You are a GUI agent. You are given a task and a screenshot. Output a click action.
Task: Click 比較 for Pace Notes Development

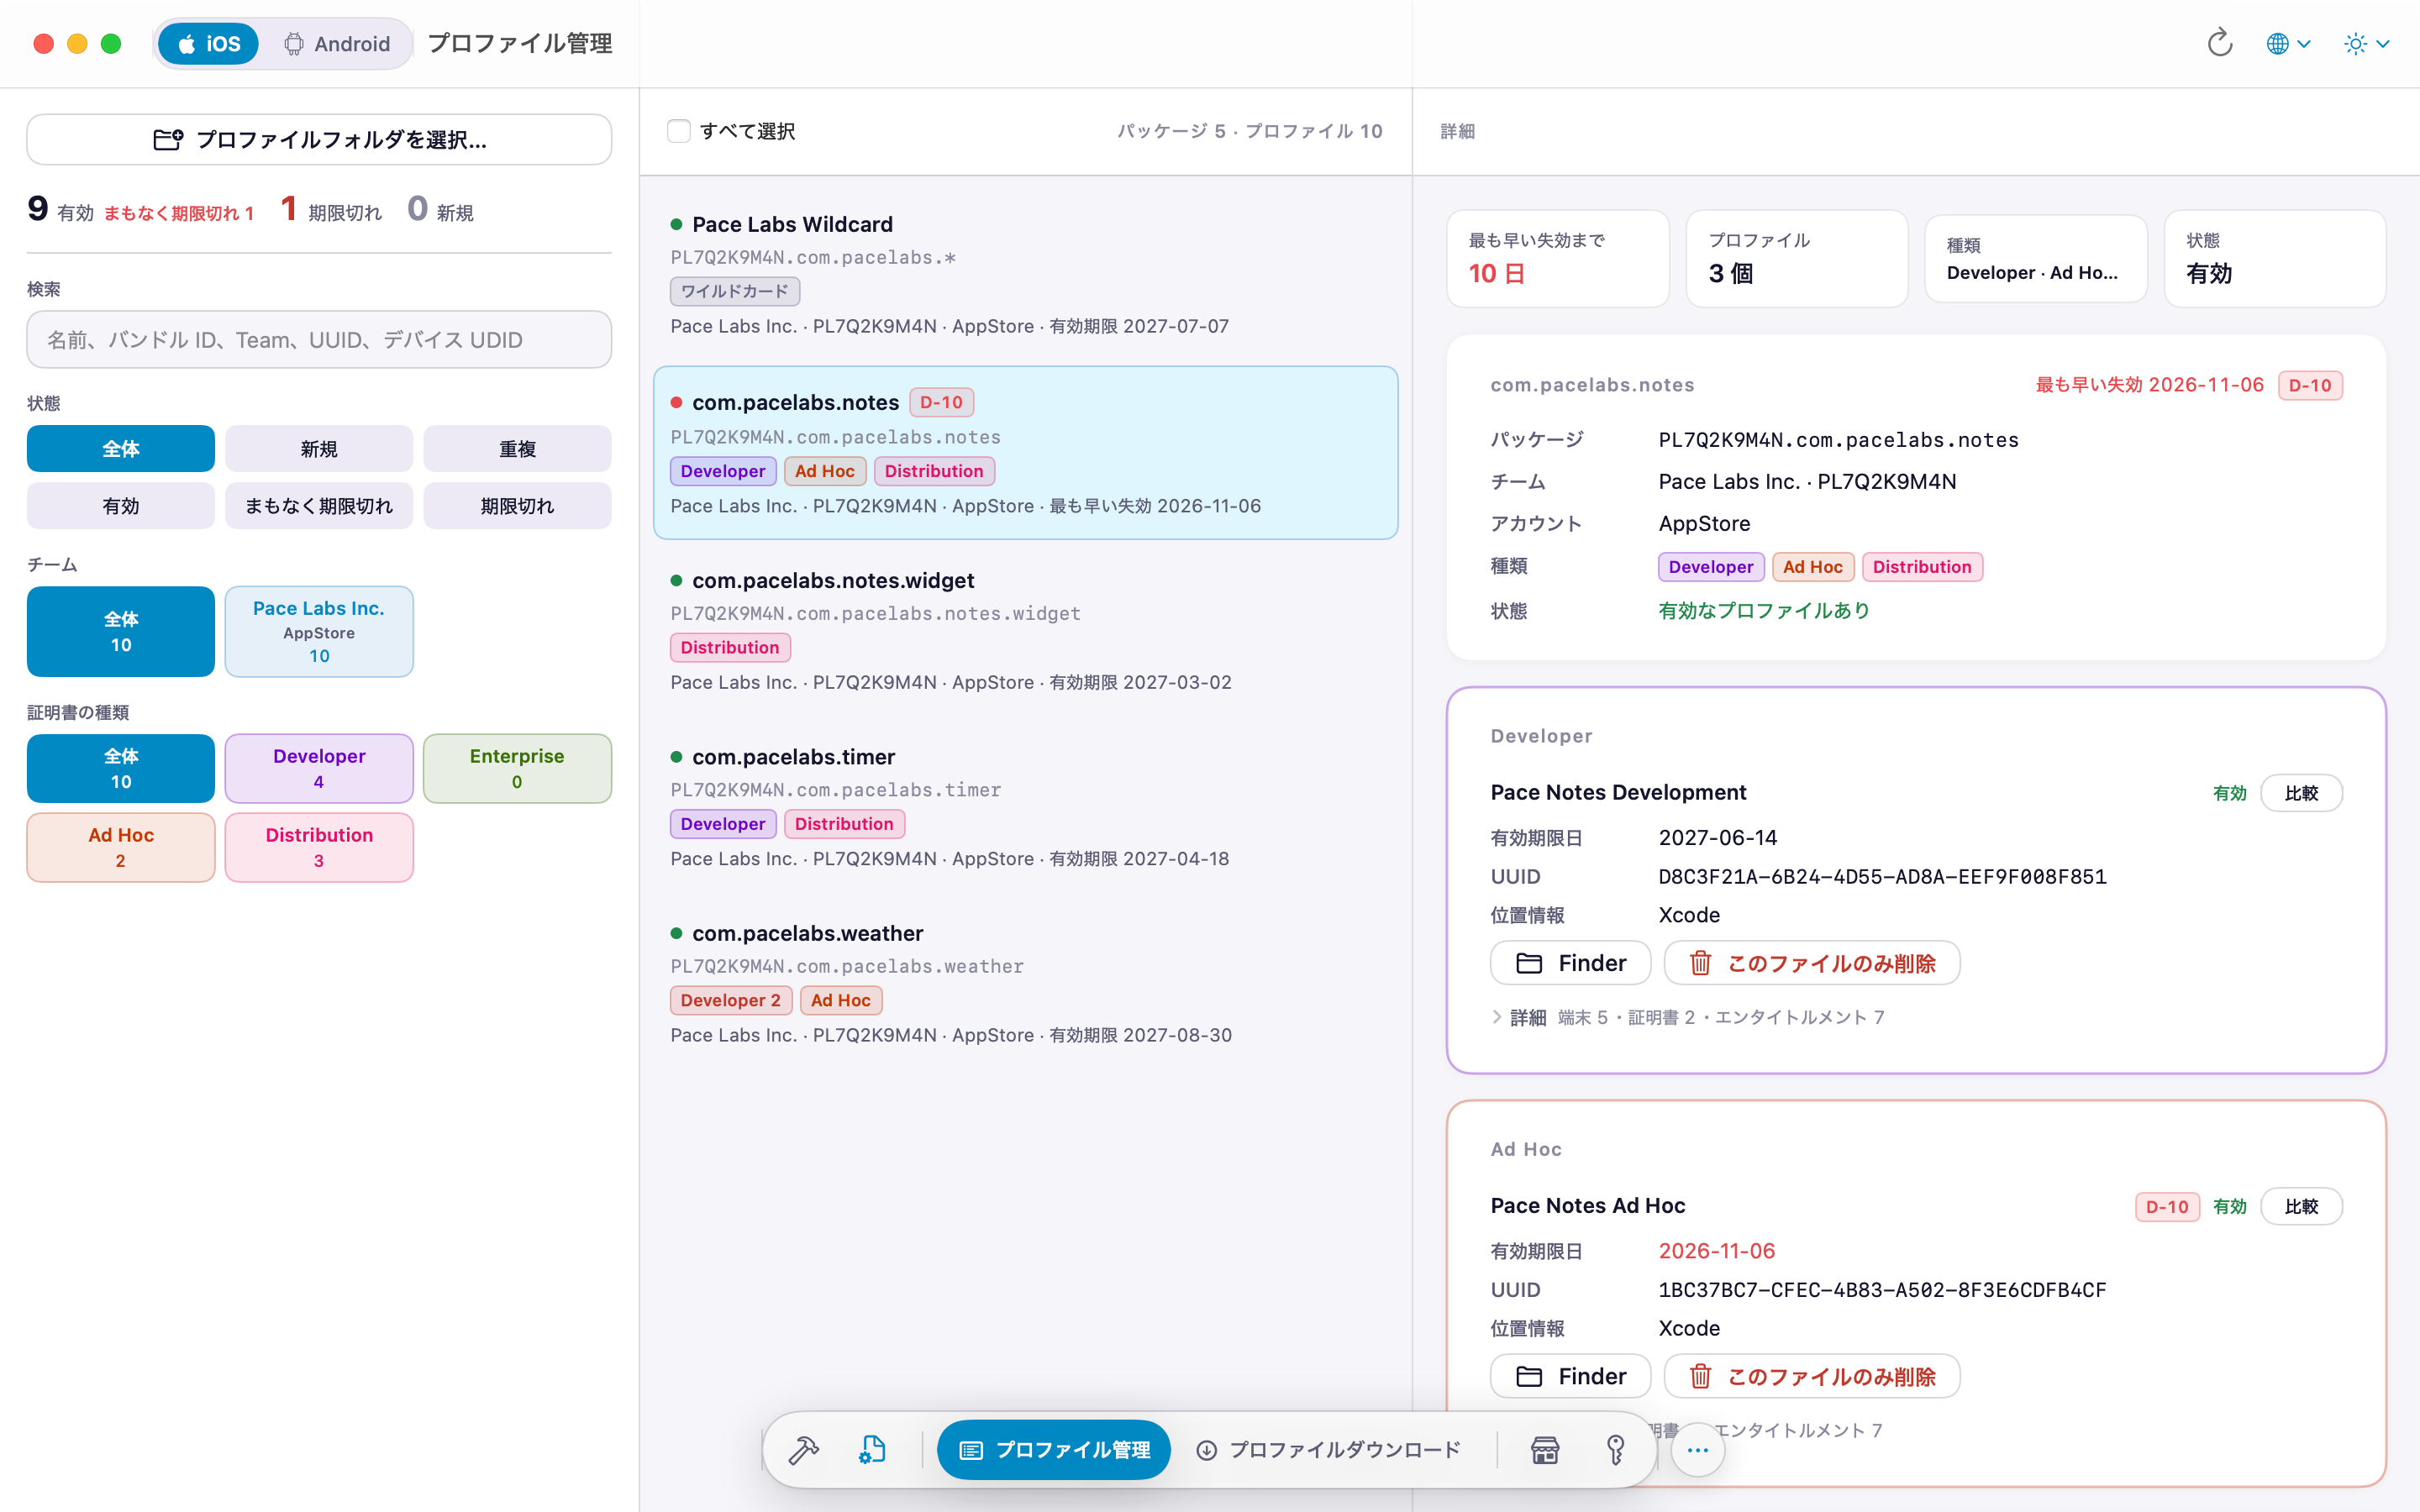pyautogui.click(x=2301, y=793)
